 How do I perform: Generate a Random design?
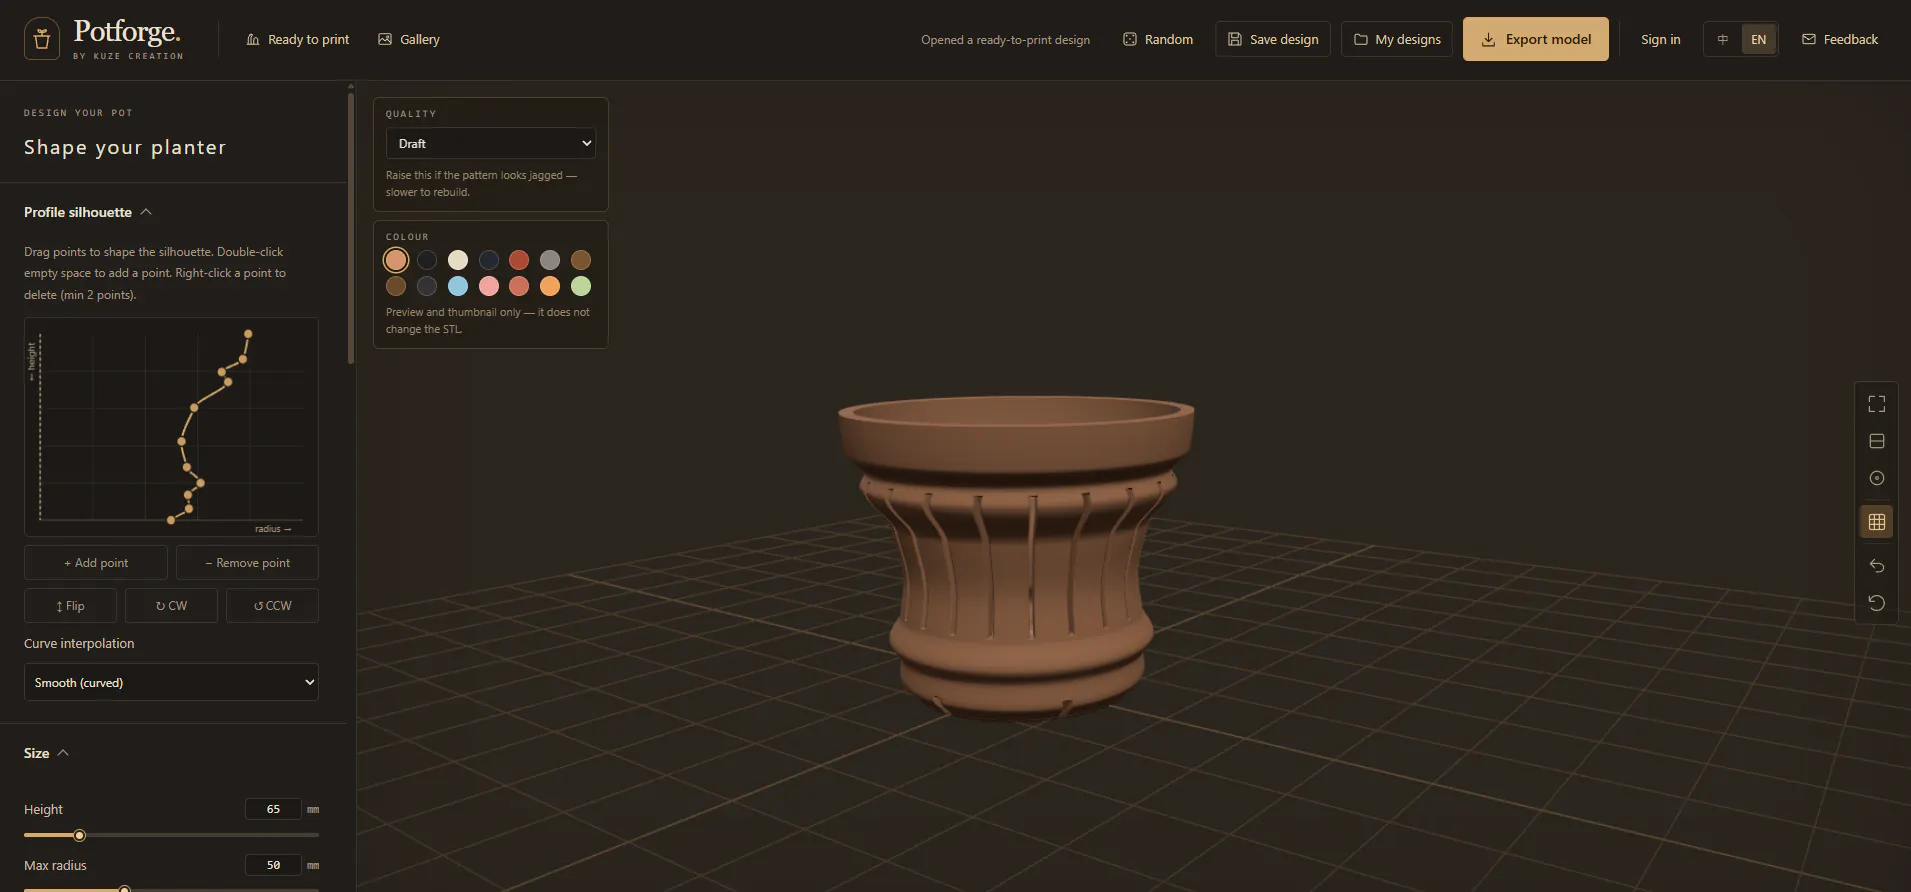click(x=1158, y=39)
